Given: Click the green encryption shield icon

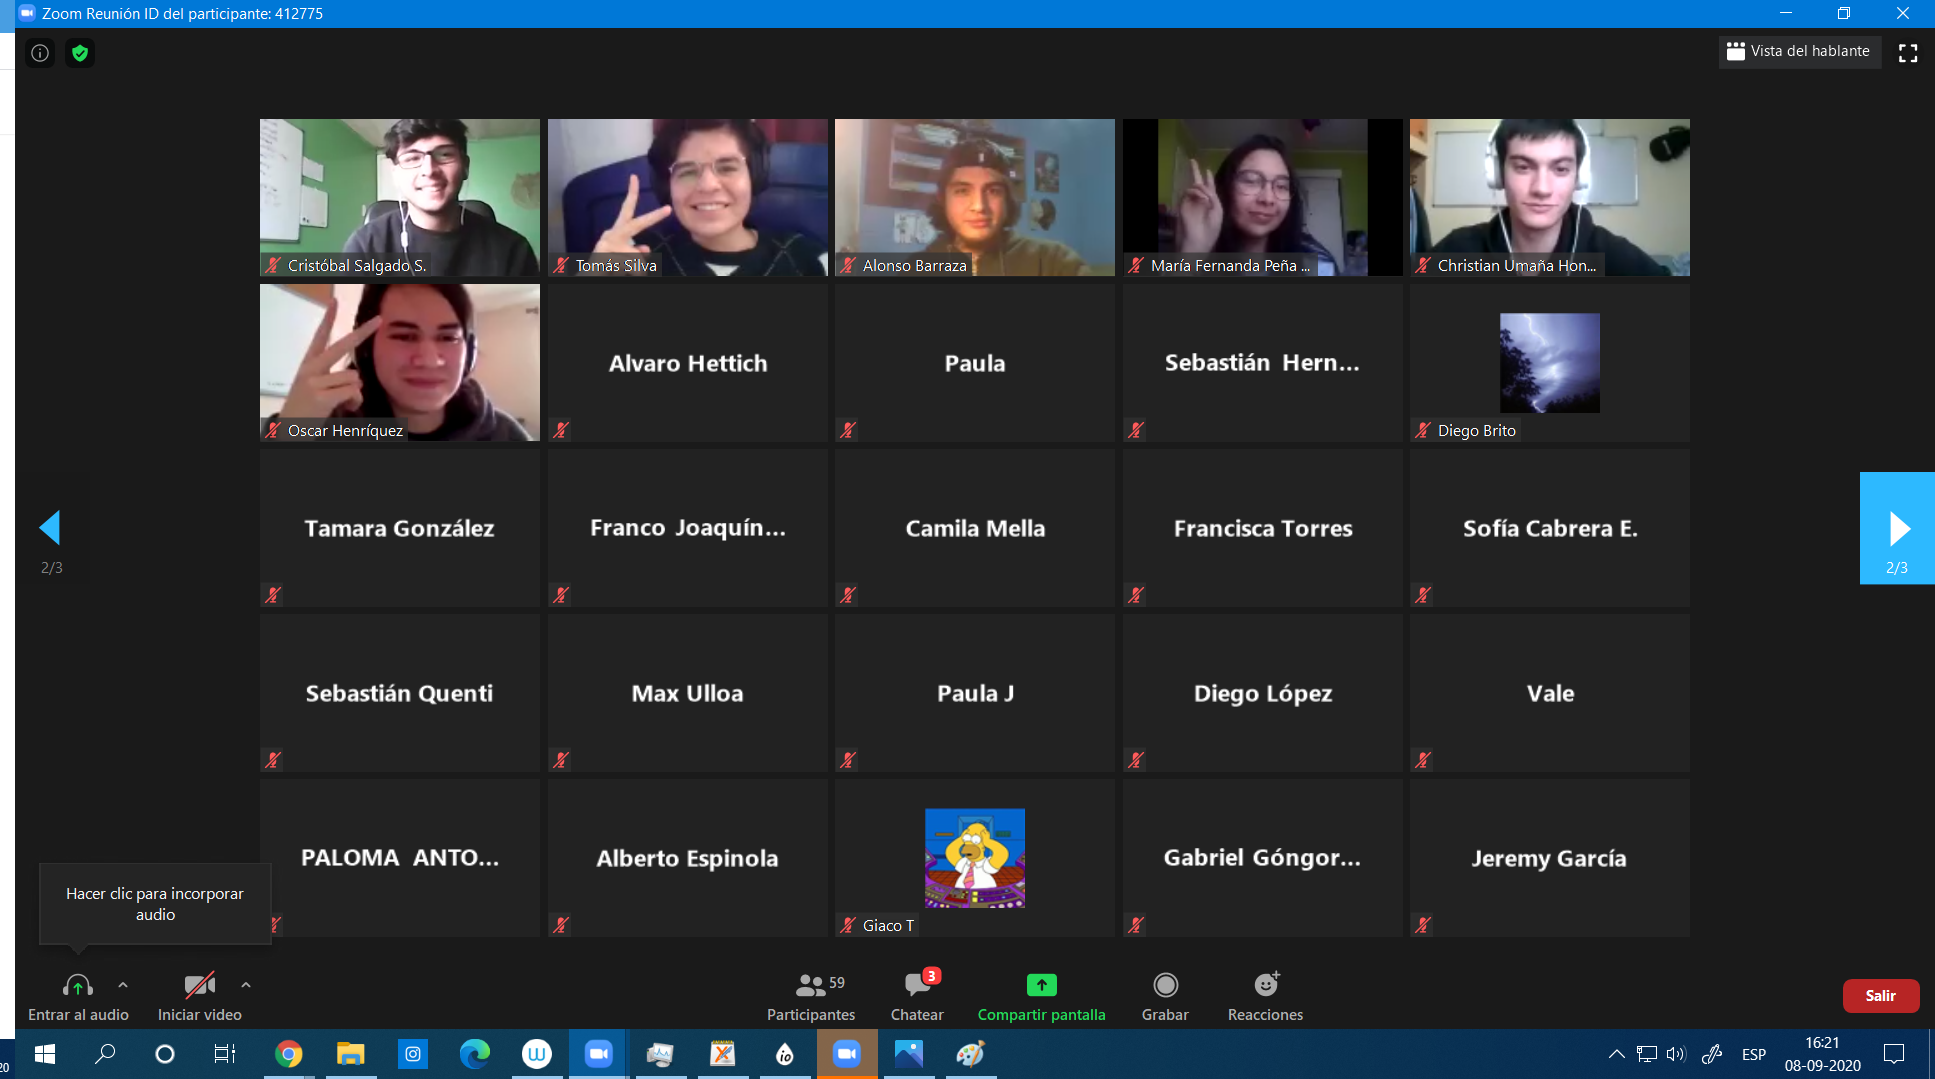Looking at the screenshot, I should tap(80, 53).
